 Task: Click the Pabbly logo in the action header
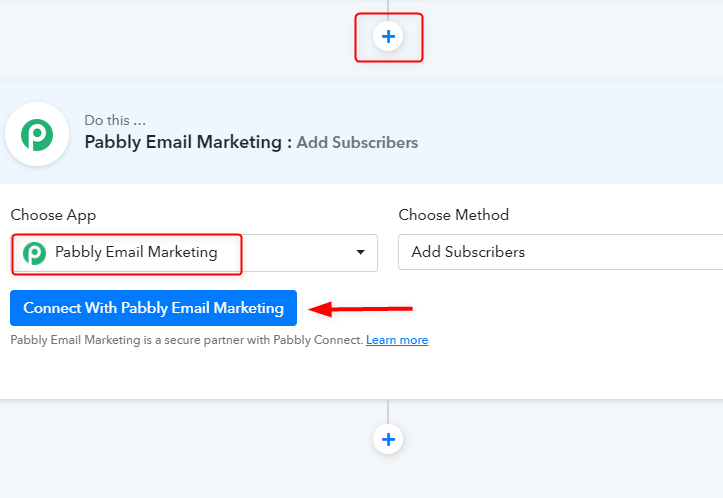37,134
